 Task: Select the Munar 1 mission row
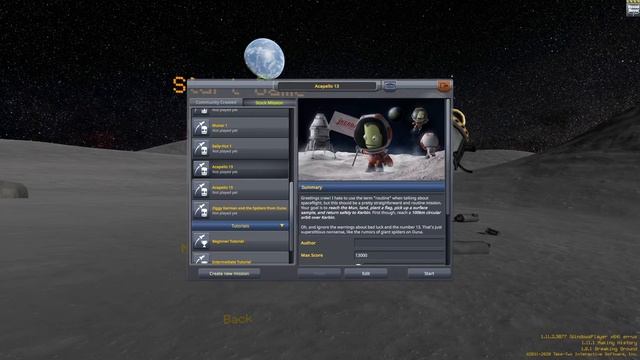(240, 128)
